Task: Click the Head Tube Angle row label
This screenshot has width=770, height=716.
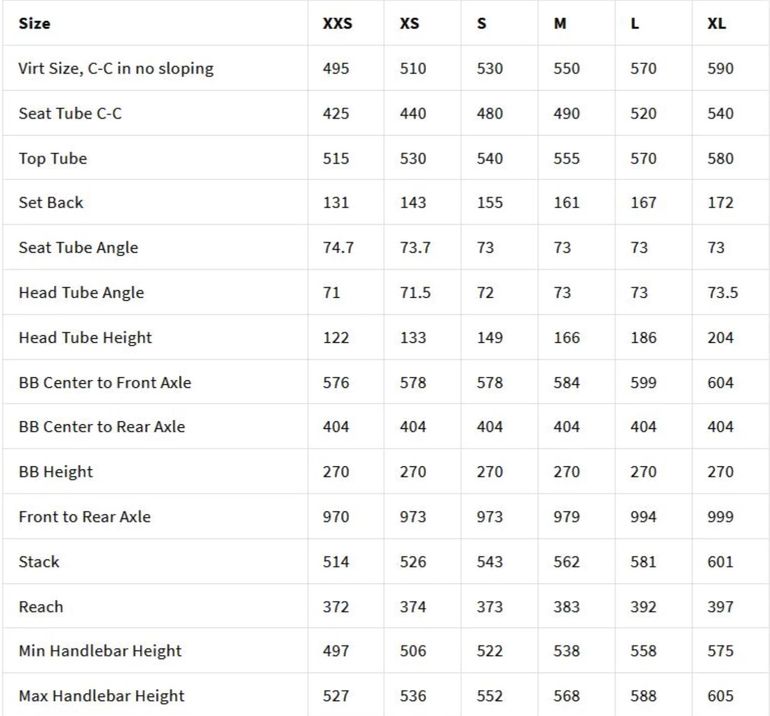Action: tap(81, 292)
